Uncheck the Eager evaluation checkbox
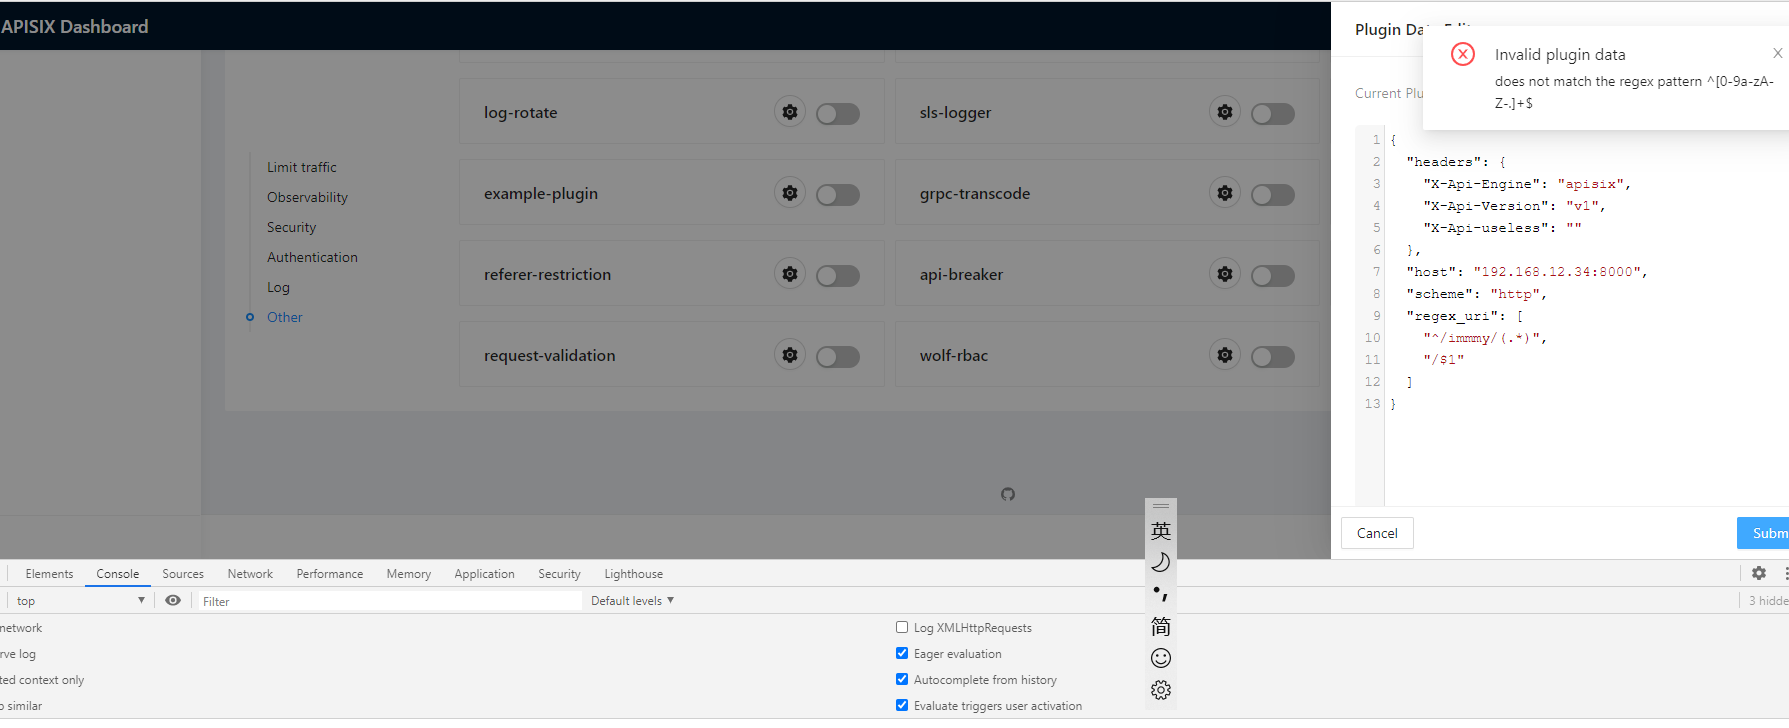 [x=902, y=653]
